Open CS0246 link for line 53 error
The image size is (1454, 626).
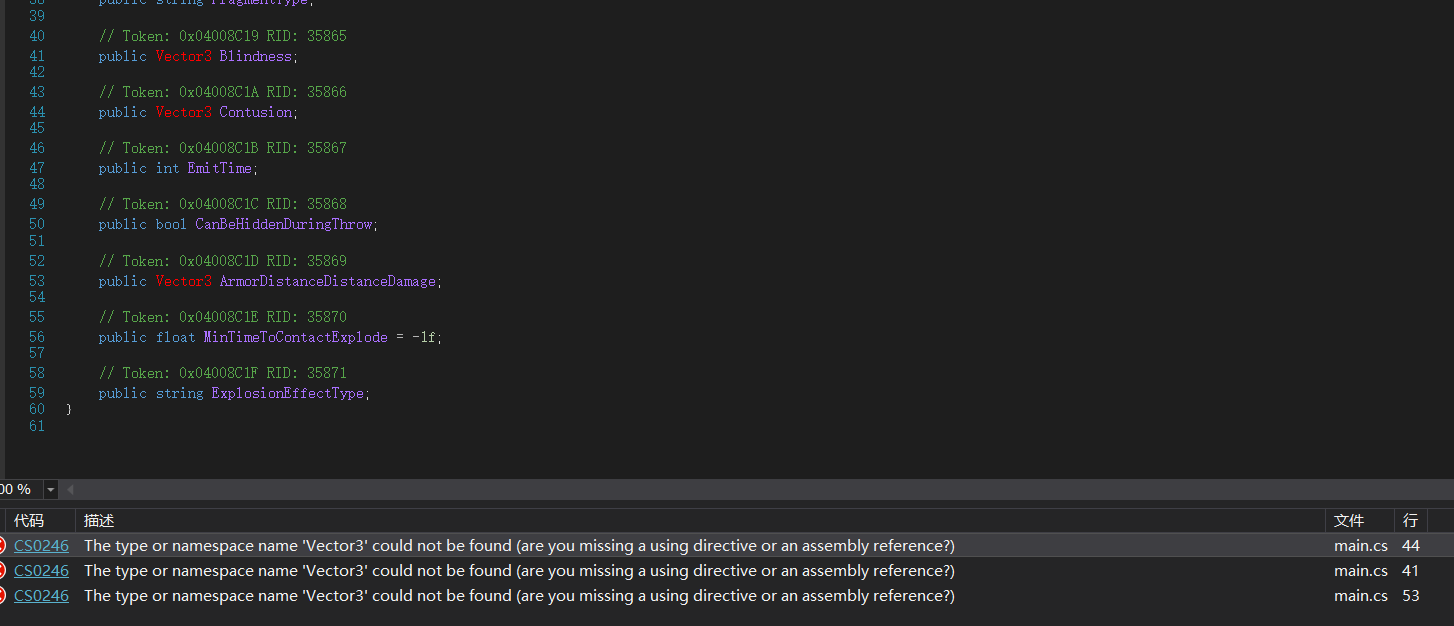click(41, 595)
